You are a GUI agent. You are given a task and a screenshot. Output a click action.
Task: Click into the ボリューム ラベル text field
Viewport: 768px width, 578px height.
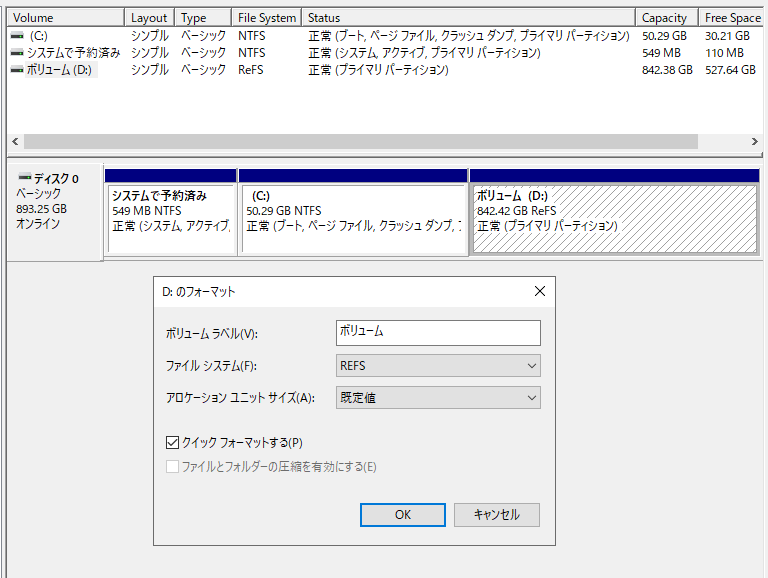coord(438,333)
